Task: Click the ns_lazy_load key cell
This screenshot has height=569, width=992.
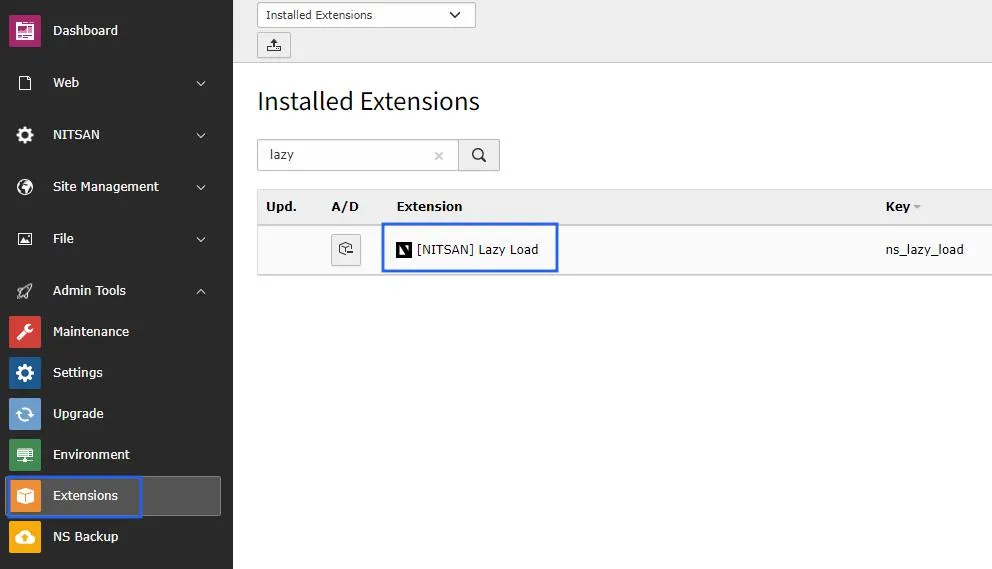Action: 924,249
